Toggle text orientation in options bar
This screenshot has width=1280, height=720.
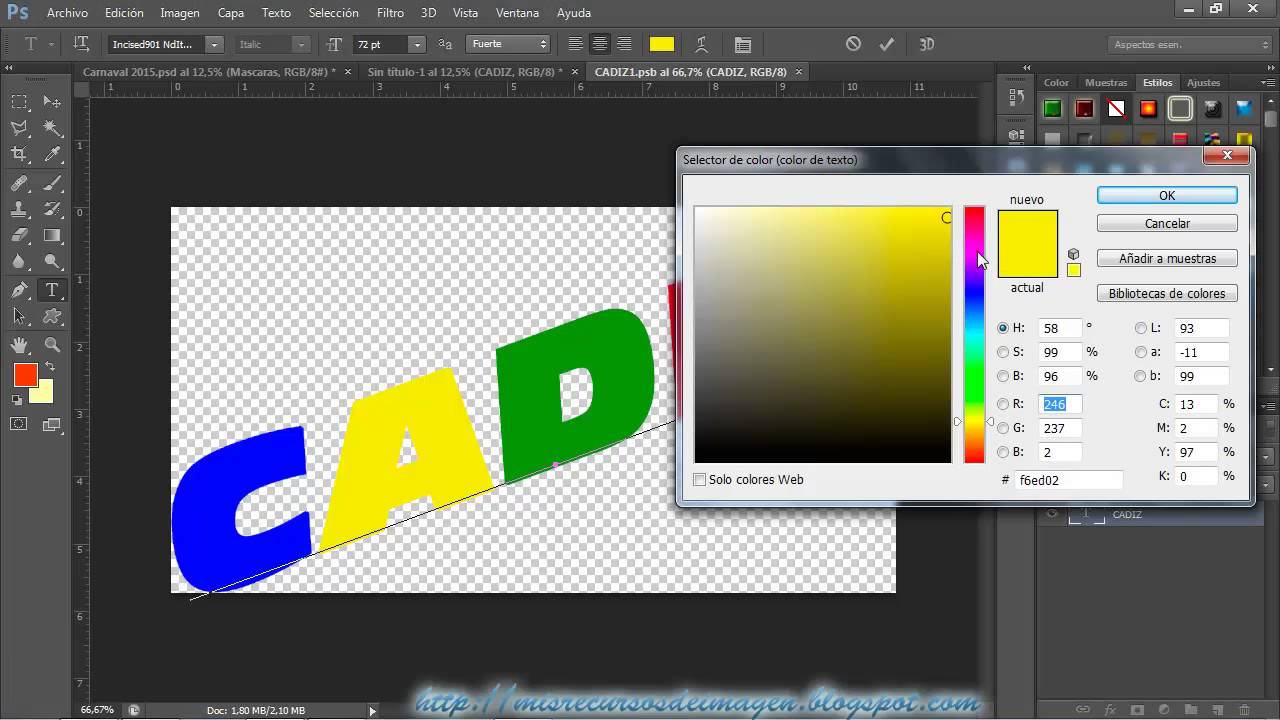point(82,44)
